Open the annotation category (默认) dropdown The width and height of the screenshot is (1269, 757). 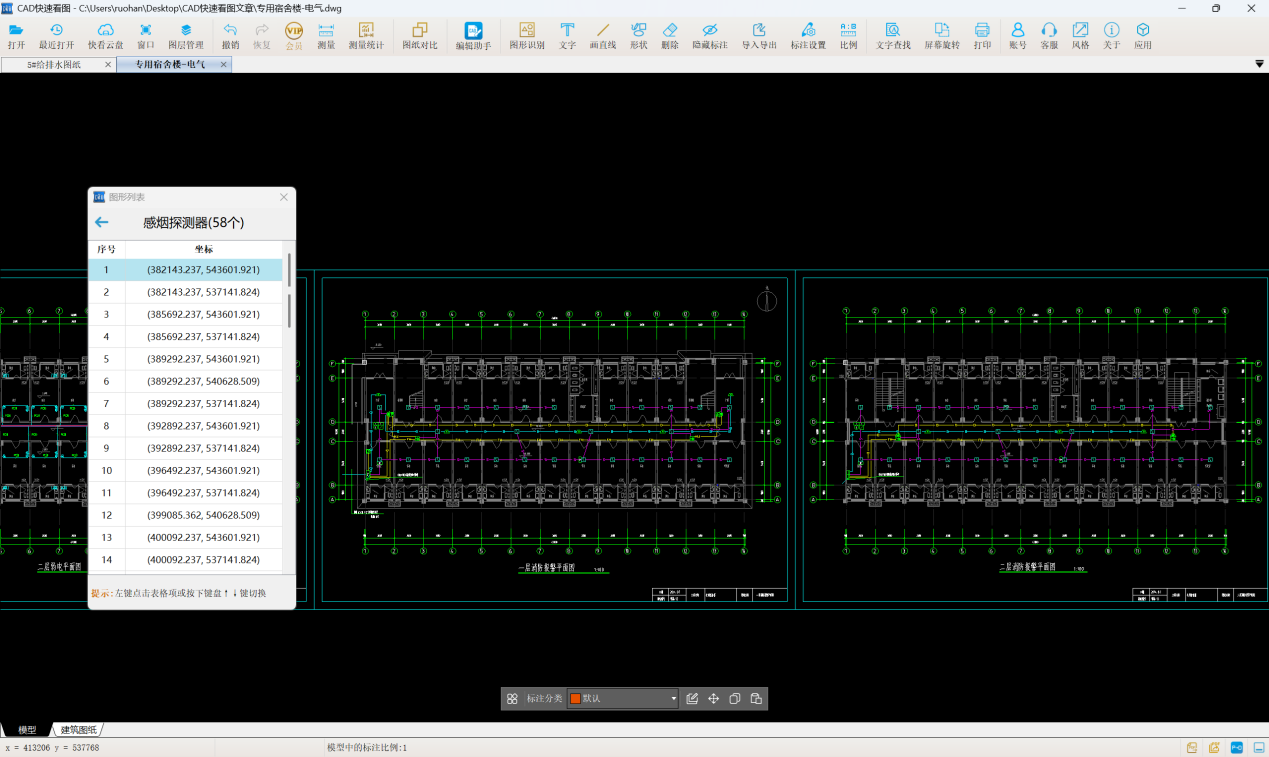[673, 699]
